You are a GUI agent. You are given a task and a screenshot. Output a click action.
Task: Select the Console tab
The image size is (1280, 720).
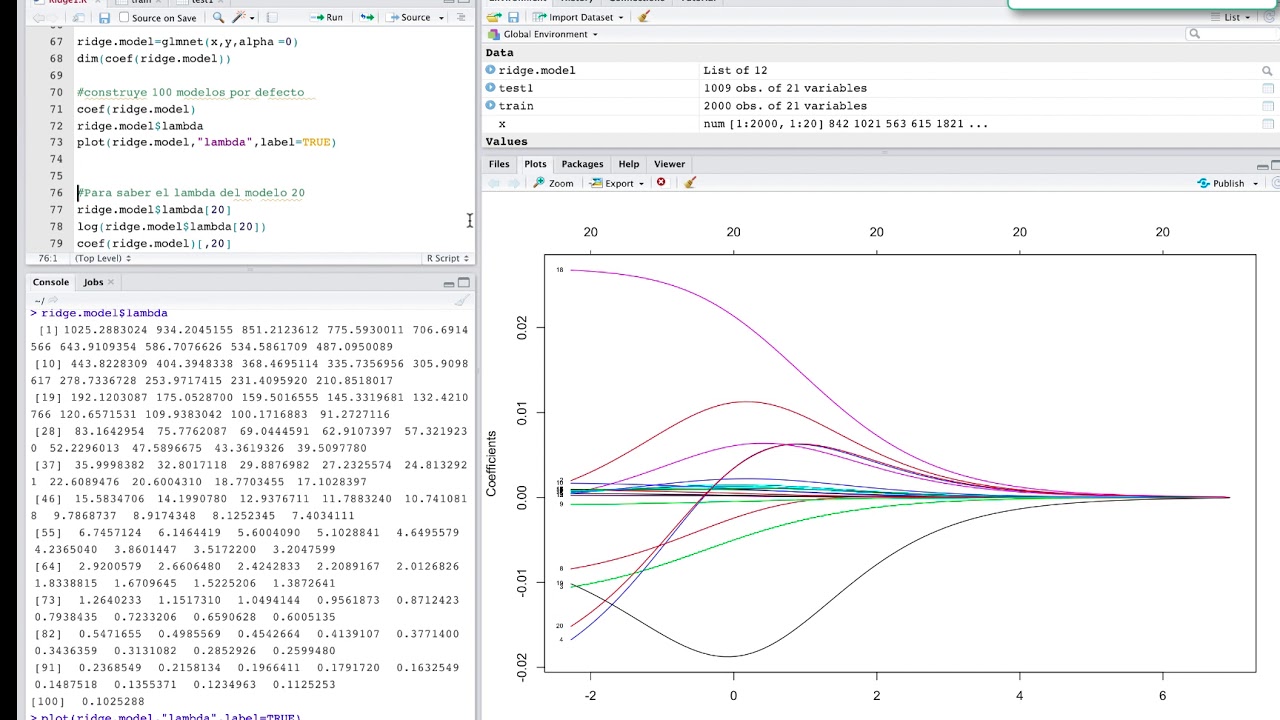coord(50,283)
